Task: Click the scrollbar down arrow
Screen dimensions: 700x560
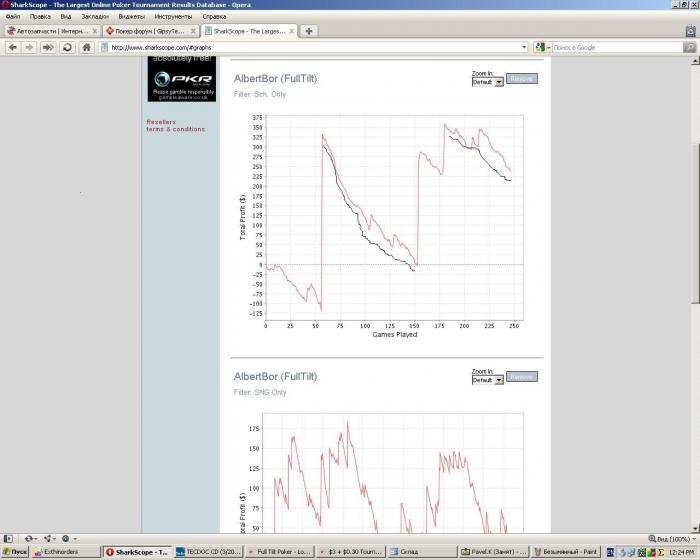Action: click(x=695, y=529)
